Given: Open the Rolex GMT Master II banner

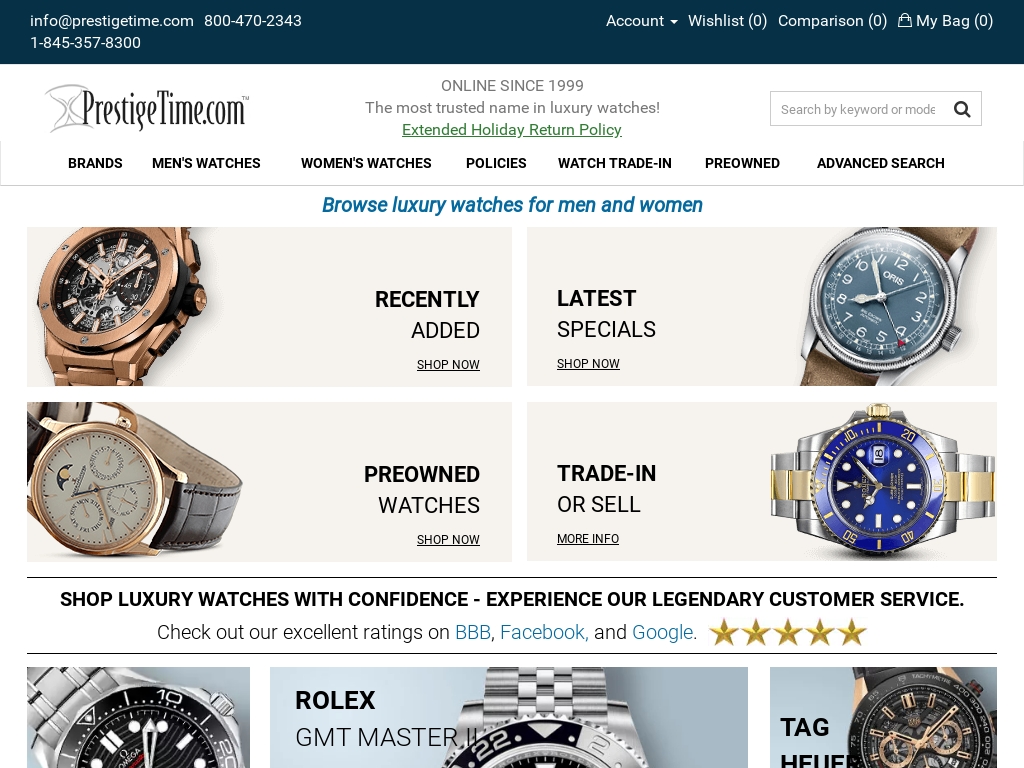Looking at the screenshot, I should click(x=509, y=717).
